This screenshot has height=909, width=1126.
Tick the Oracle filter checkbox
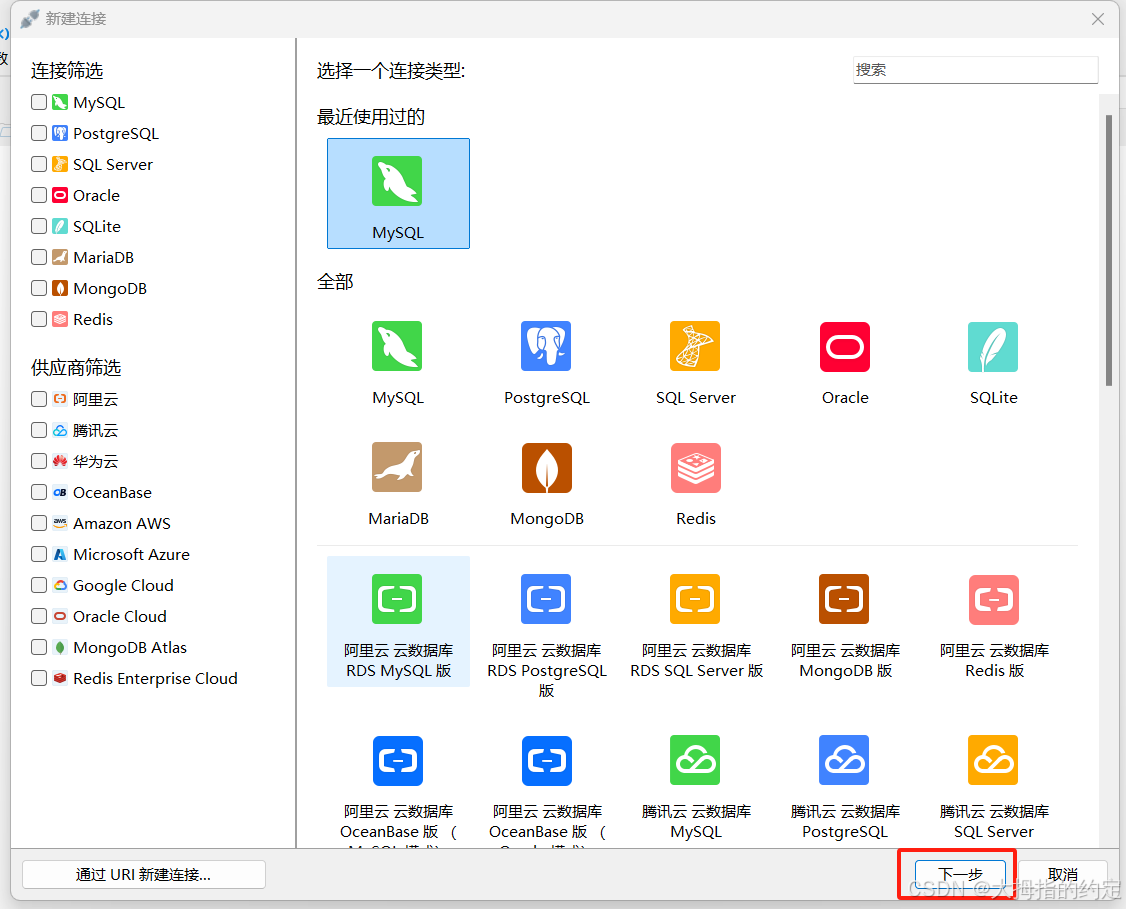click(x=39, y=195)
